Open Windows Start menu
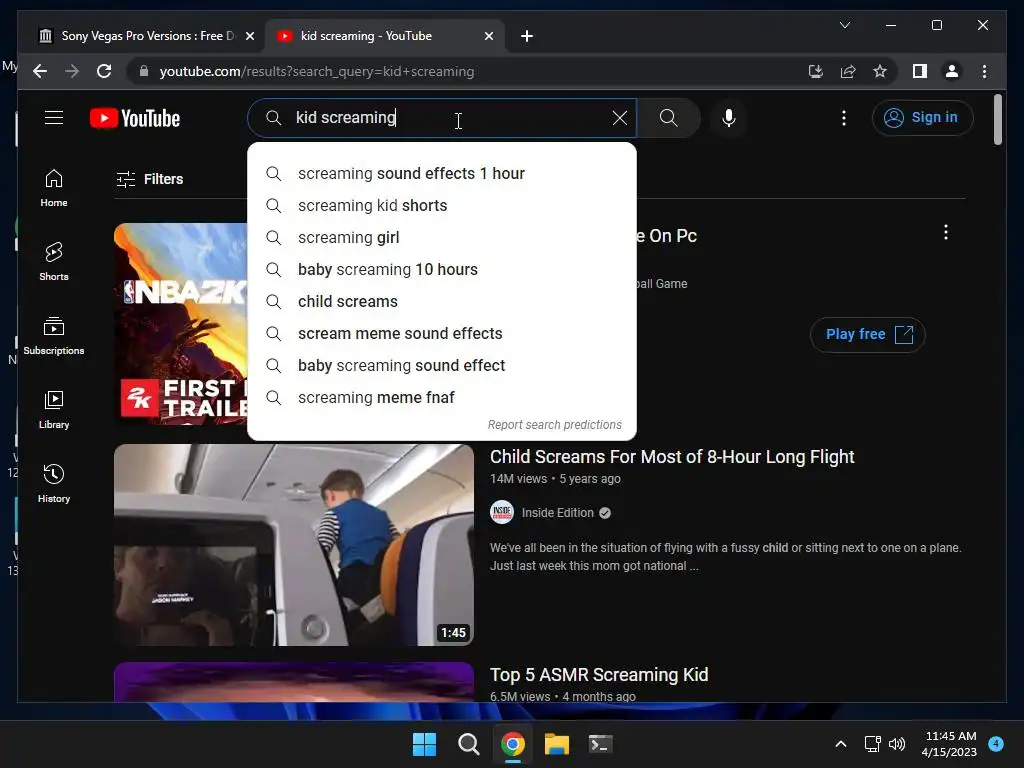 pos(424,744)
